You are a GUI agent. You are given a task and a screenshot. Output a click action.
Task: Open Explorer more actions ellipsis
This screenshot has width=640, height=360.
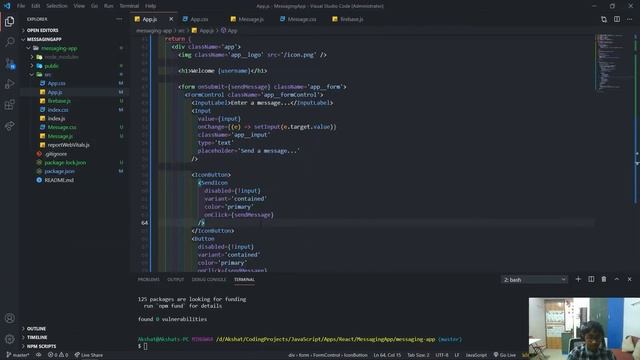coord(119,19)
